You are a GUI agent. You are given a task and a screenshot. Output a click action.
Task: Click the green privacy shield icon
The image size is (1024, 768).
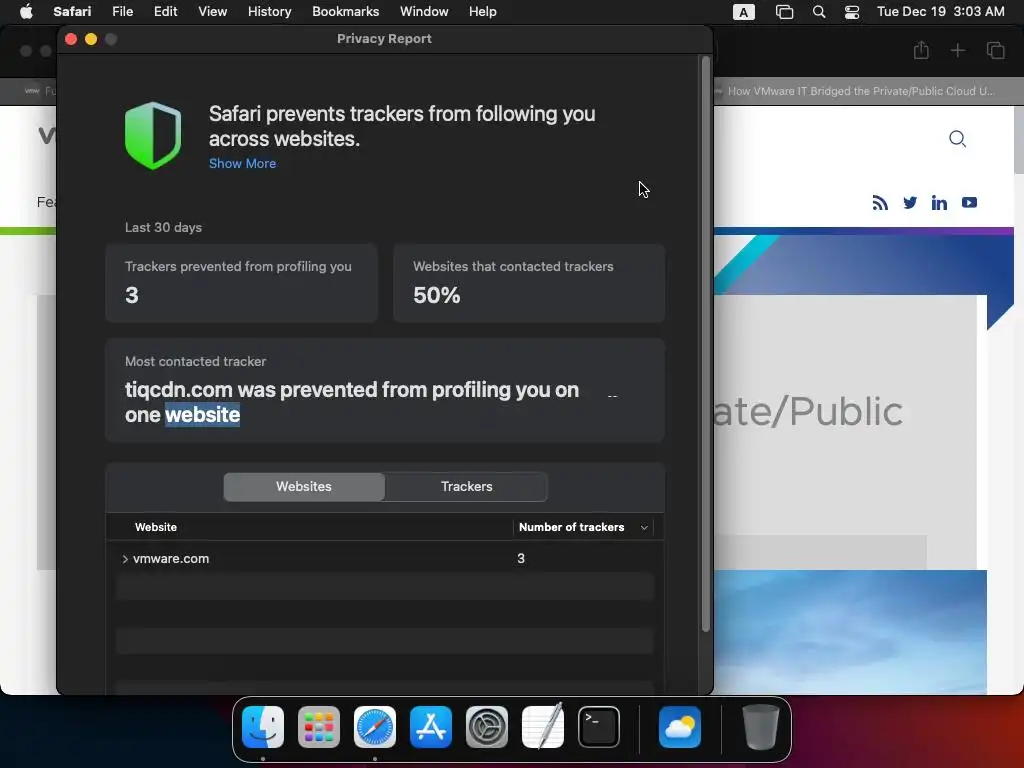click(153, 136)
